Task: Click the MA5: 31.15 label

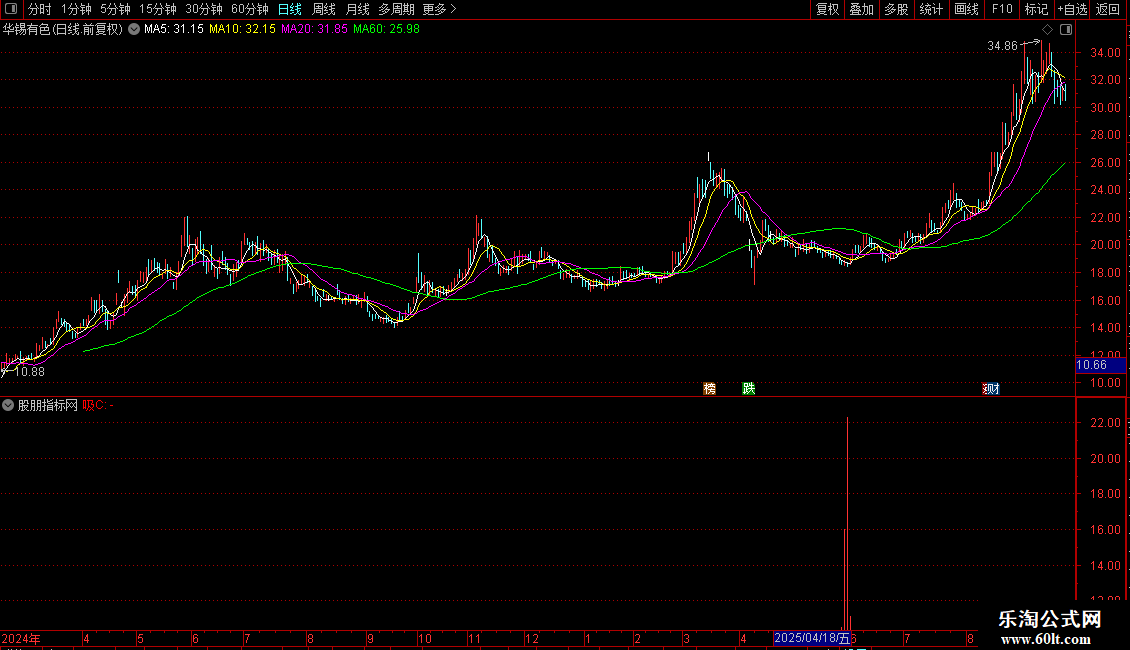Action: [174, 29]
